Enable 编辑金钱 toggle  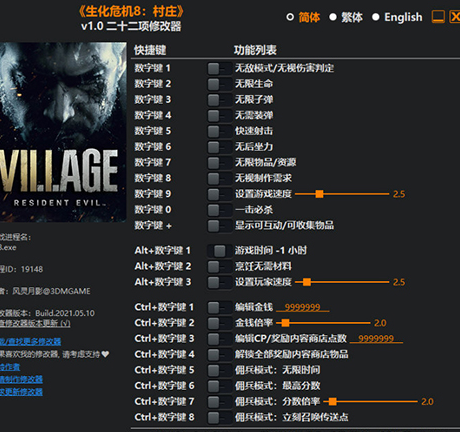point(219,307)
